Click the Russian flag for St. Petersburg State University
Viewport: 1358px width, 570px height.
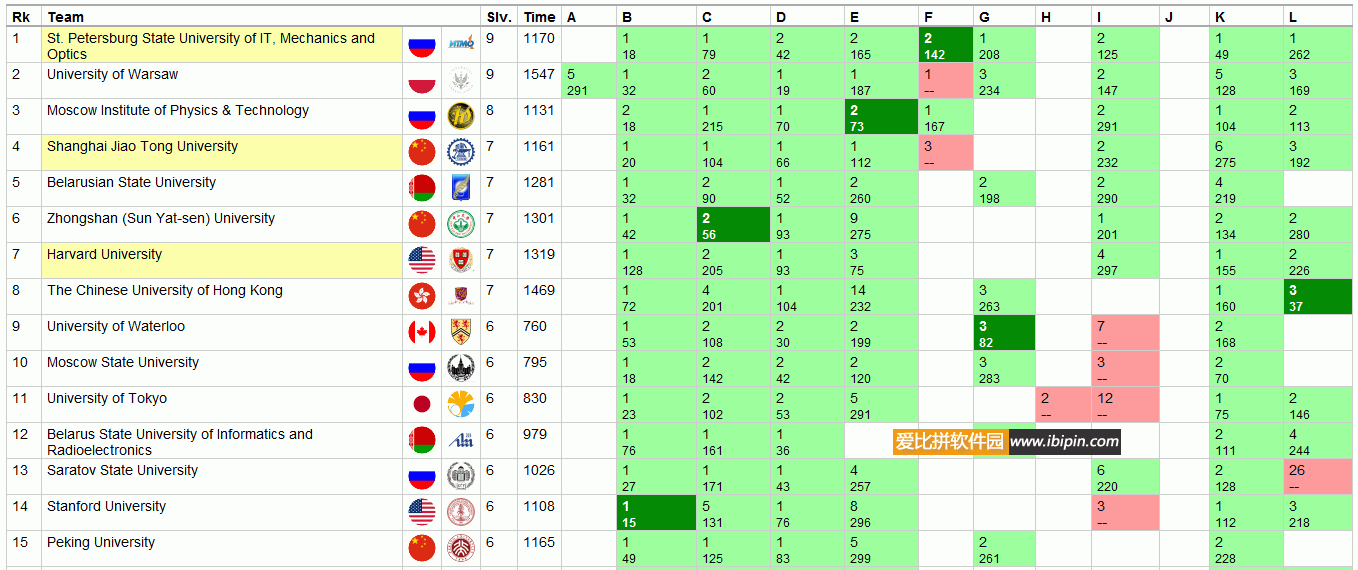422,45
